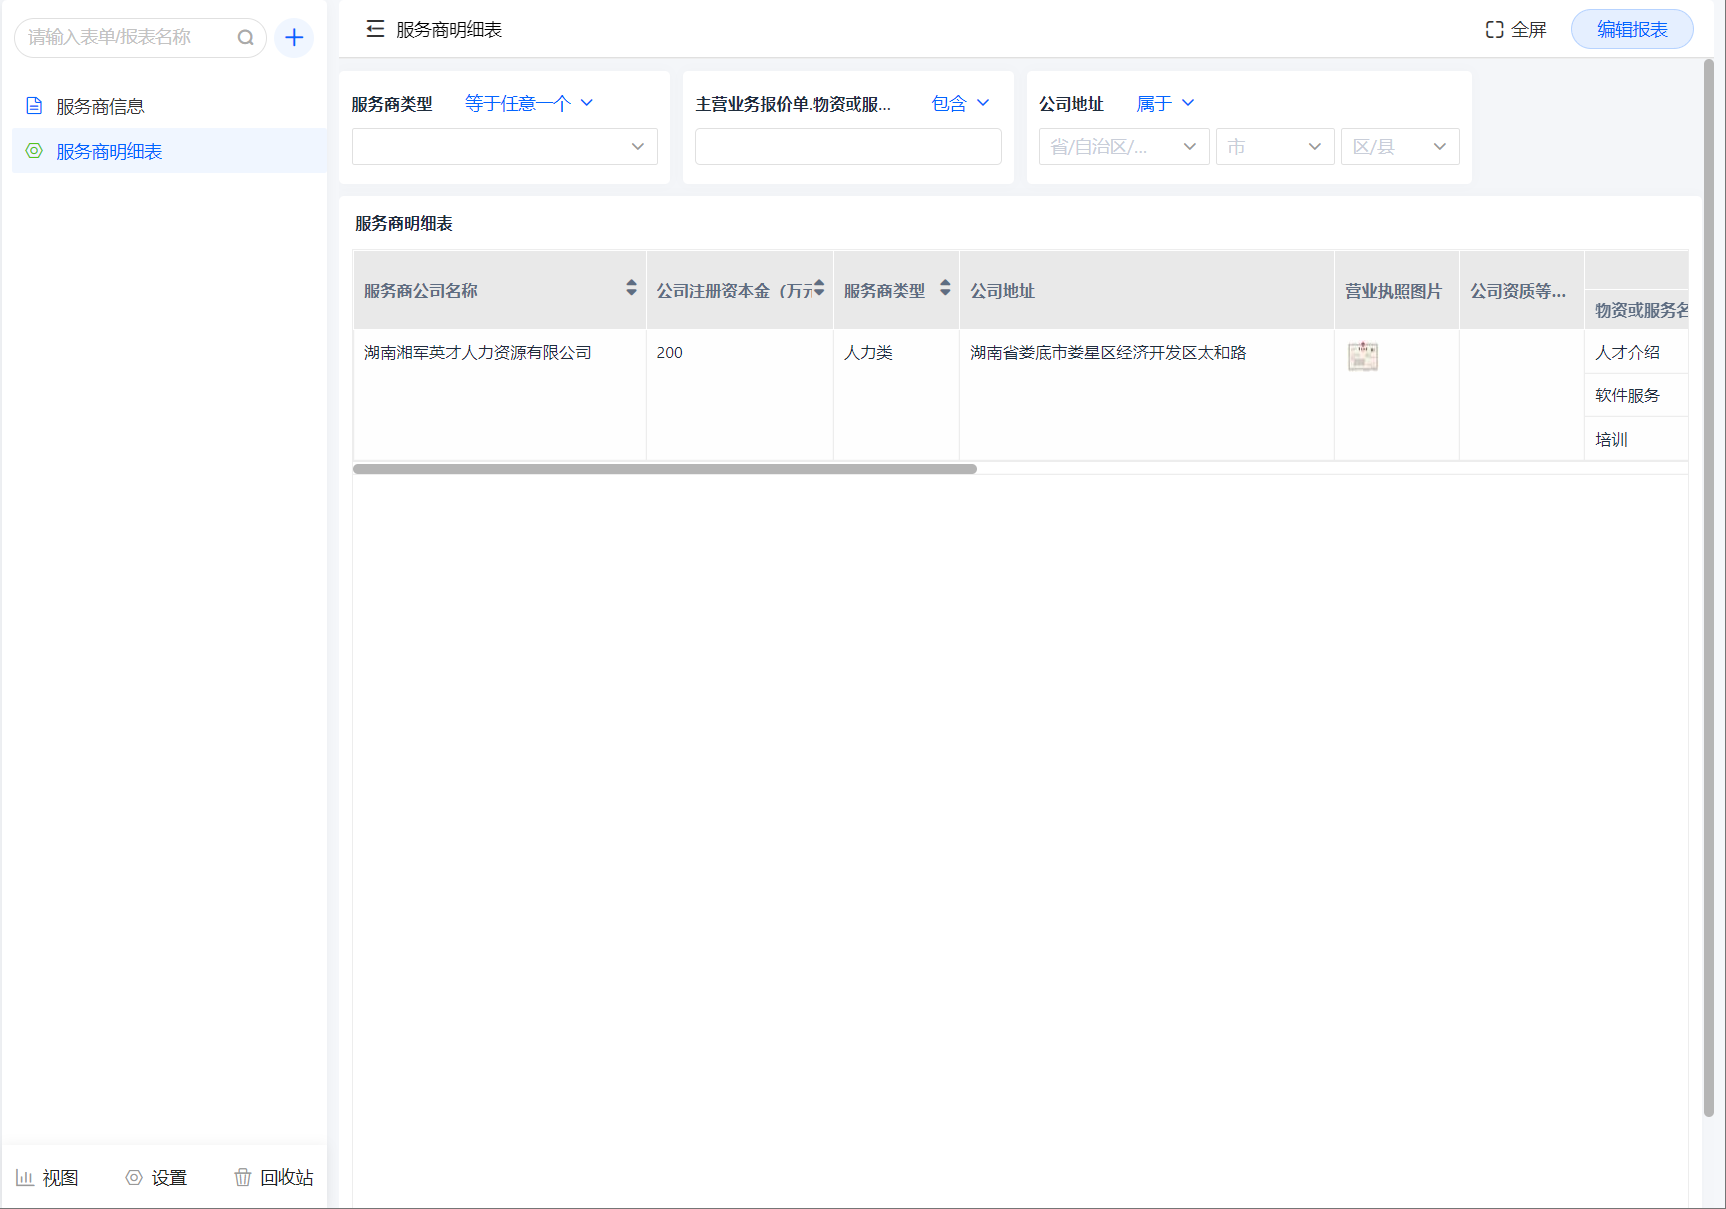This screenshot has height=1209, width=1726.
Task: Open the 区/县 district selector
Action: pyautogui.click(x=1399, y=147)
